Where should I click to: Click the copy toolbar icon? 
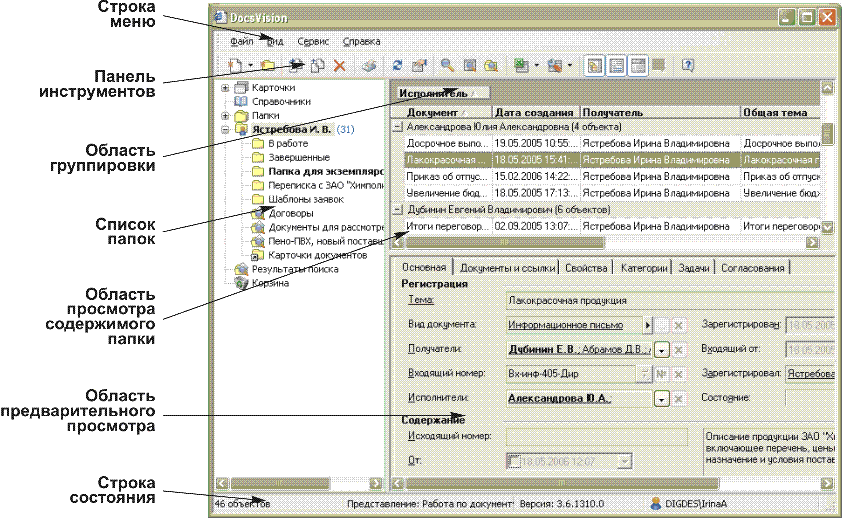[x=318, y=66]
